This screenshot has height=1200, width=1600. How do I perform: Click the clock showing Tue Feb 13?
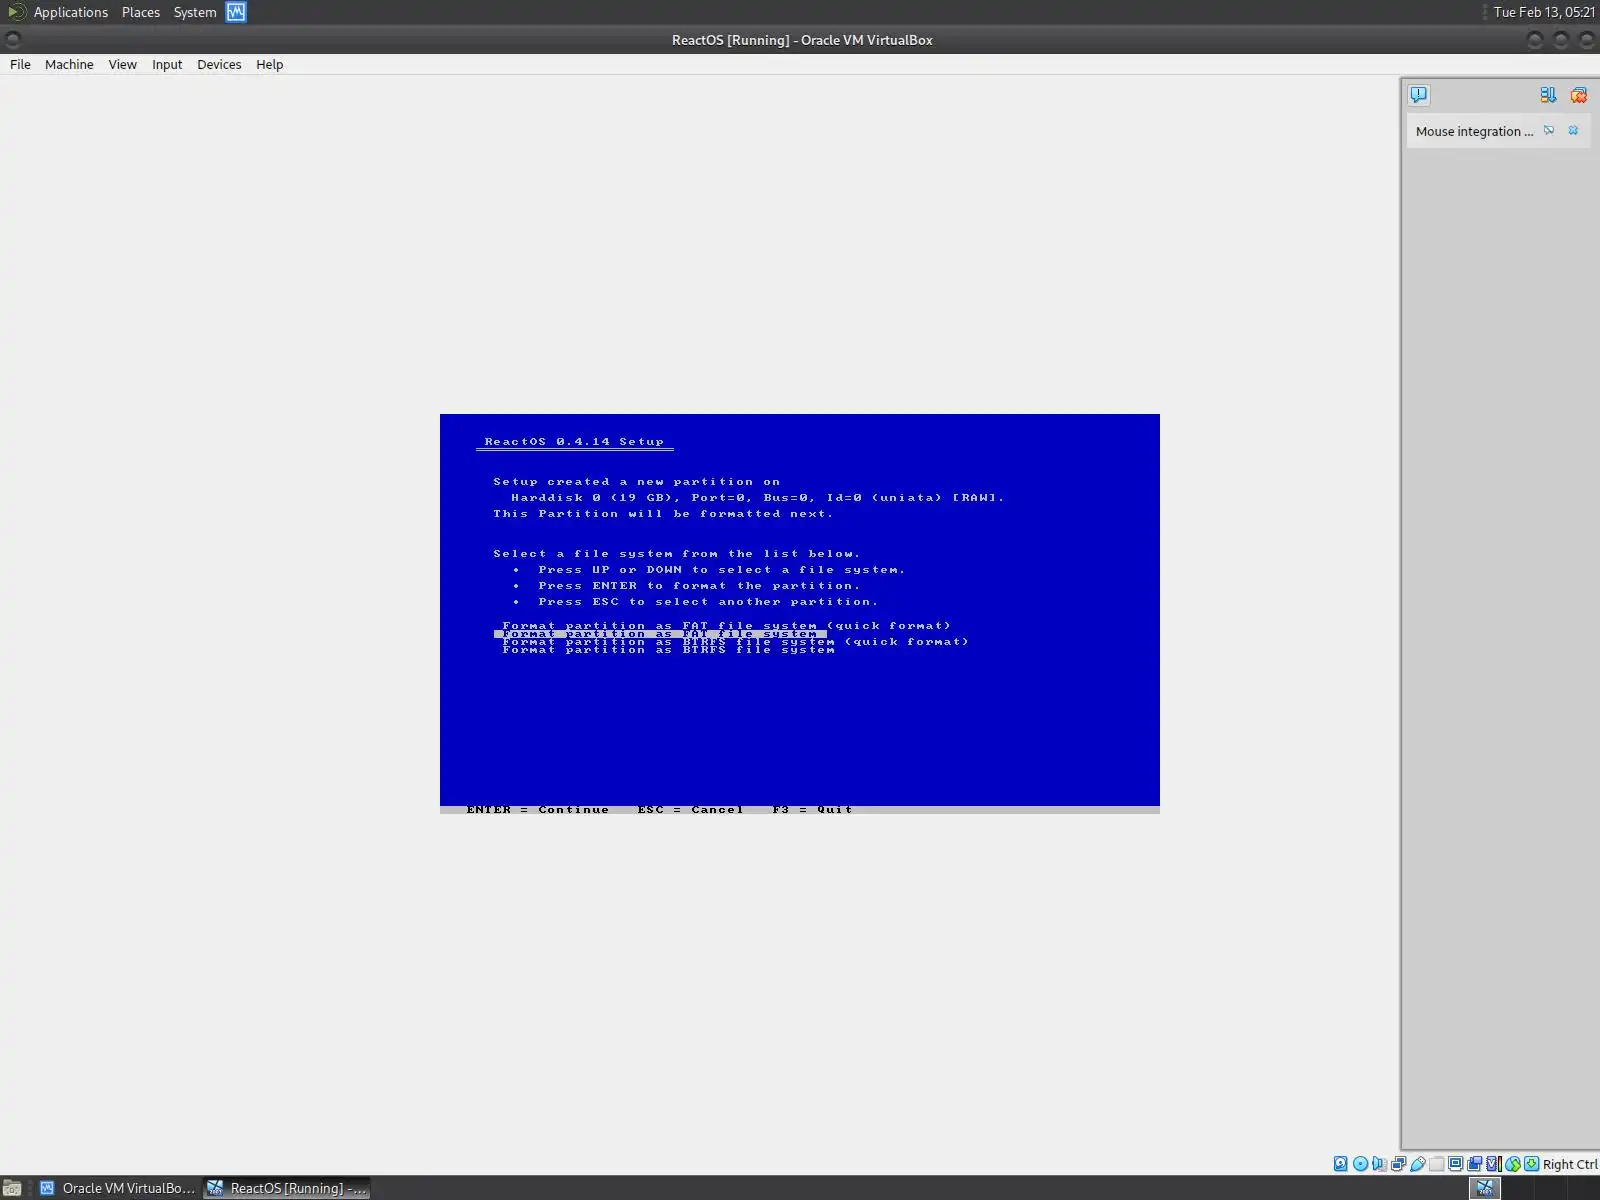(x=1544, y=12)
